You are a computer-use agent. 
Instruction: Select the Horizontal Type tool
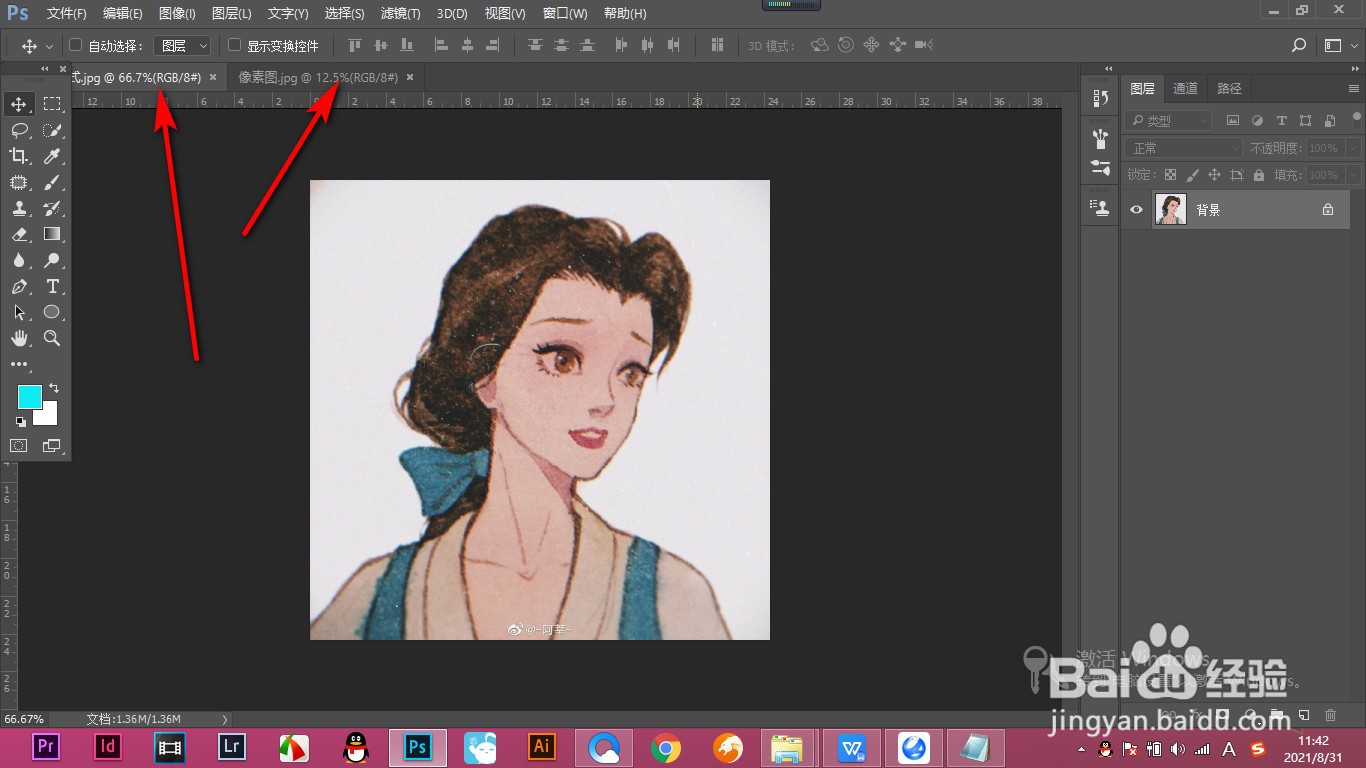pyautogui.click(x=52, y=286)
